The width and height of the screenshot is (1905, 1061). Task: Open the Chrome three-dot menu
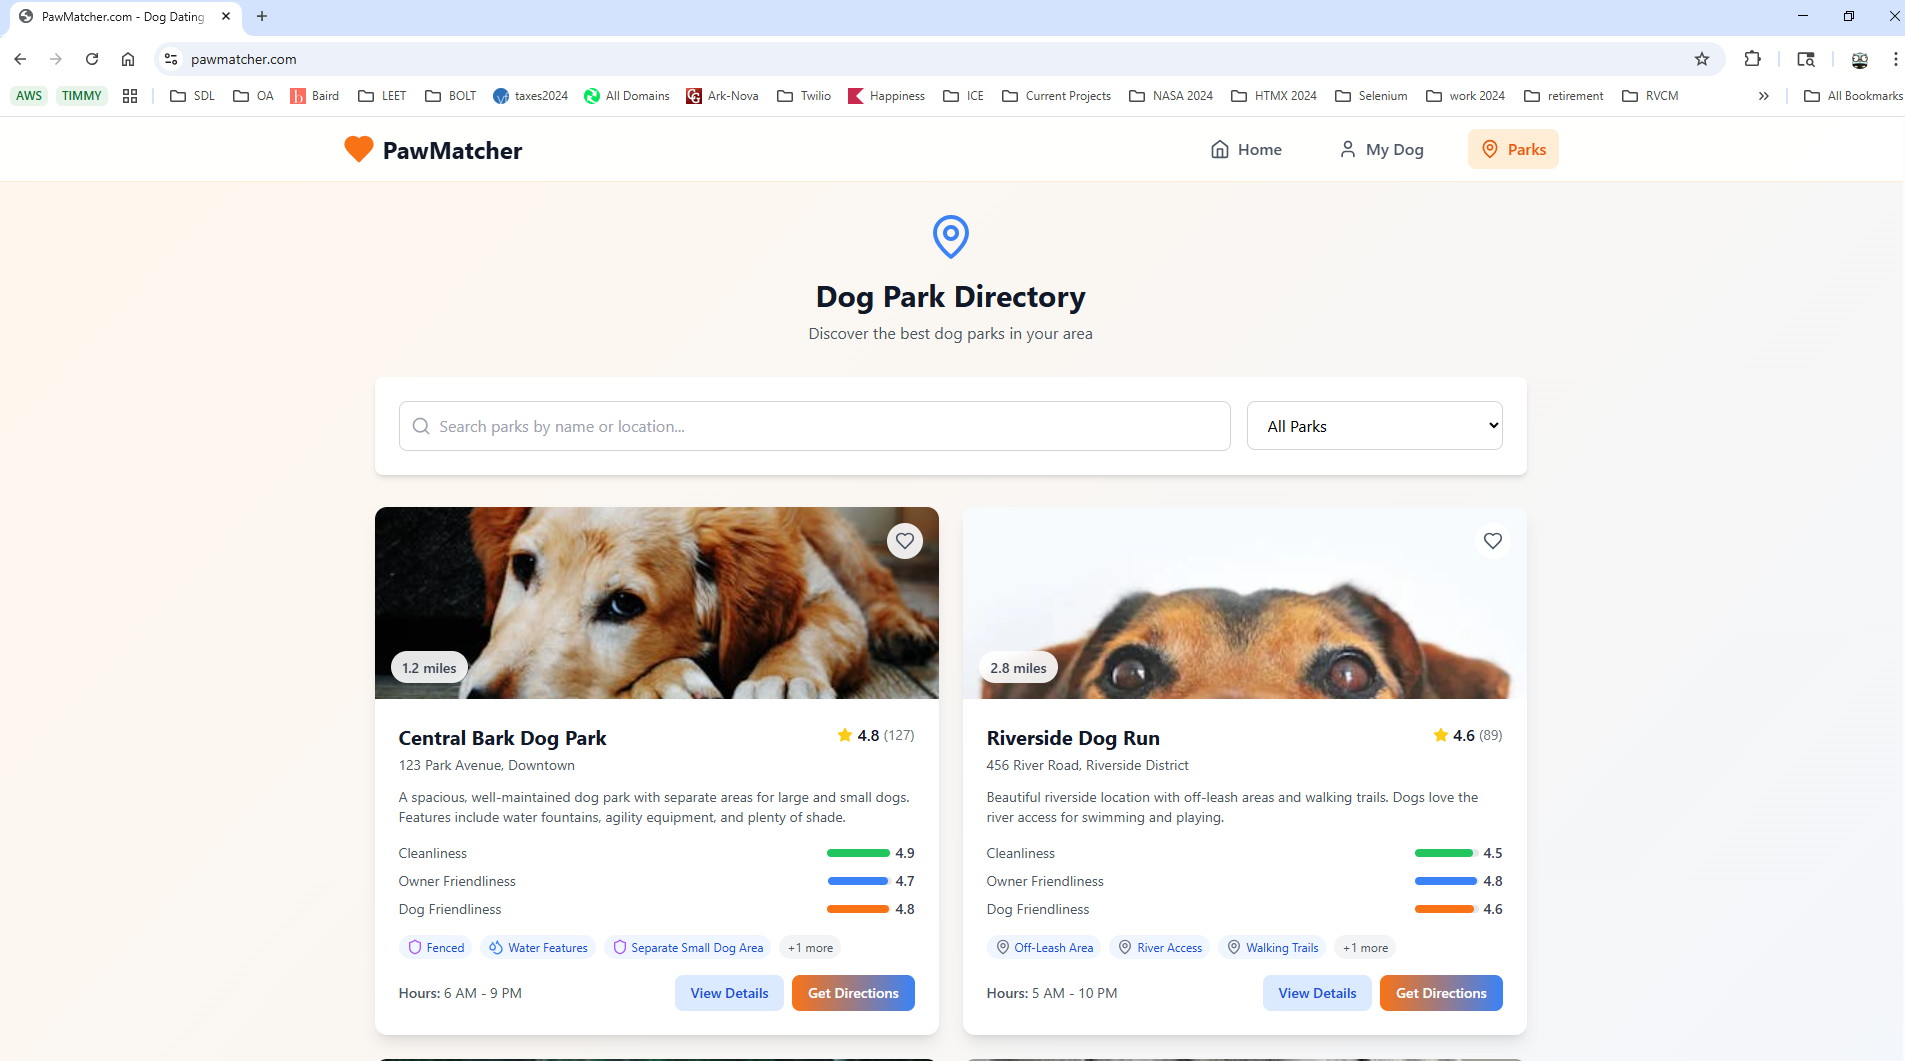(x=1895, y=59)
